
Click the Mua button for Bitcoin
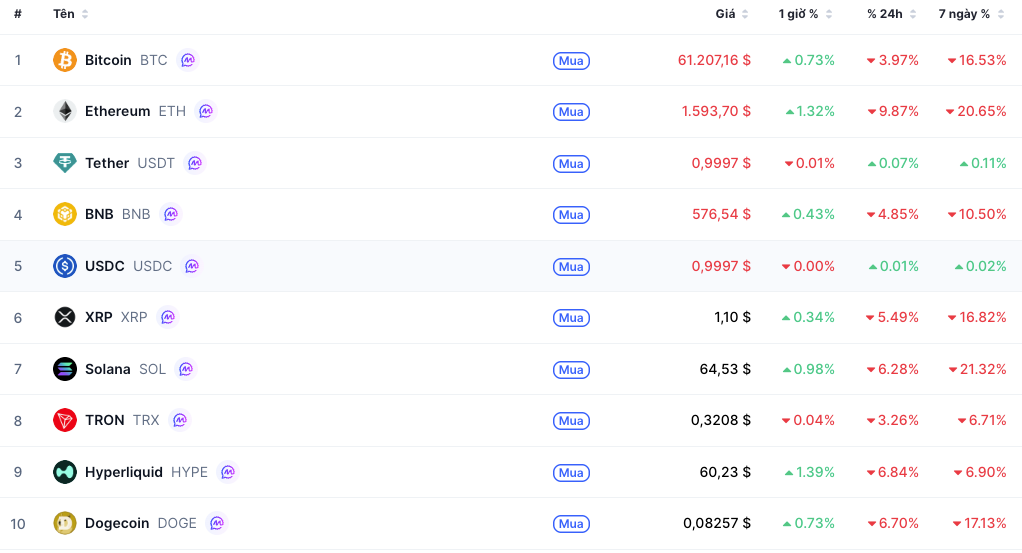tap(571, 61)
